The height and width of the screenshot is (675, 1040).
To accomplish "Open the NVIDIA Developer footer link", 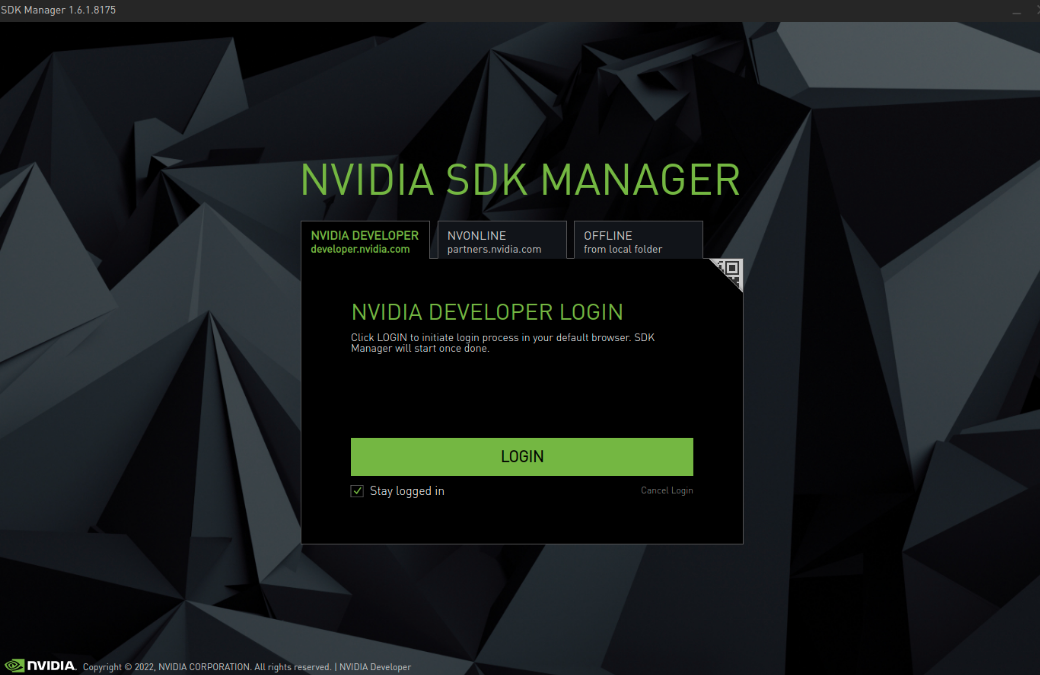I will click(x=375, y=667).
